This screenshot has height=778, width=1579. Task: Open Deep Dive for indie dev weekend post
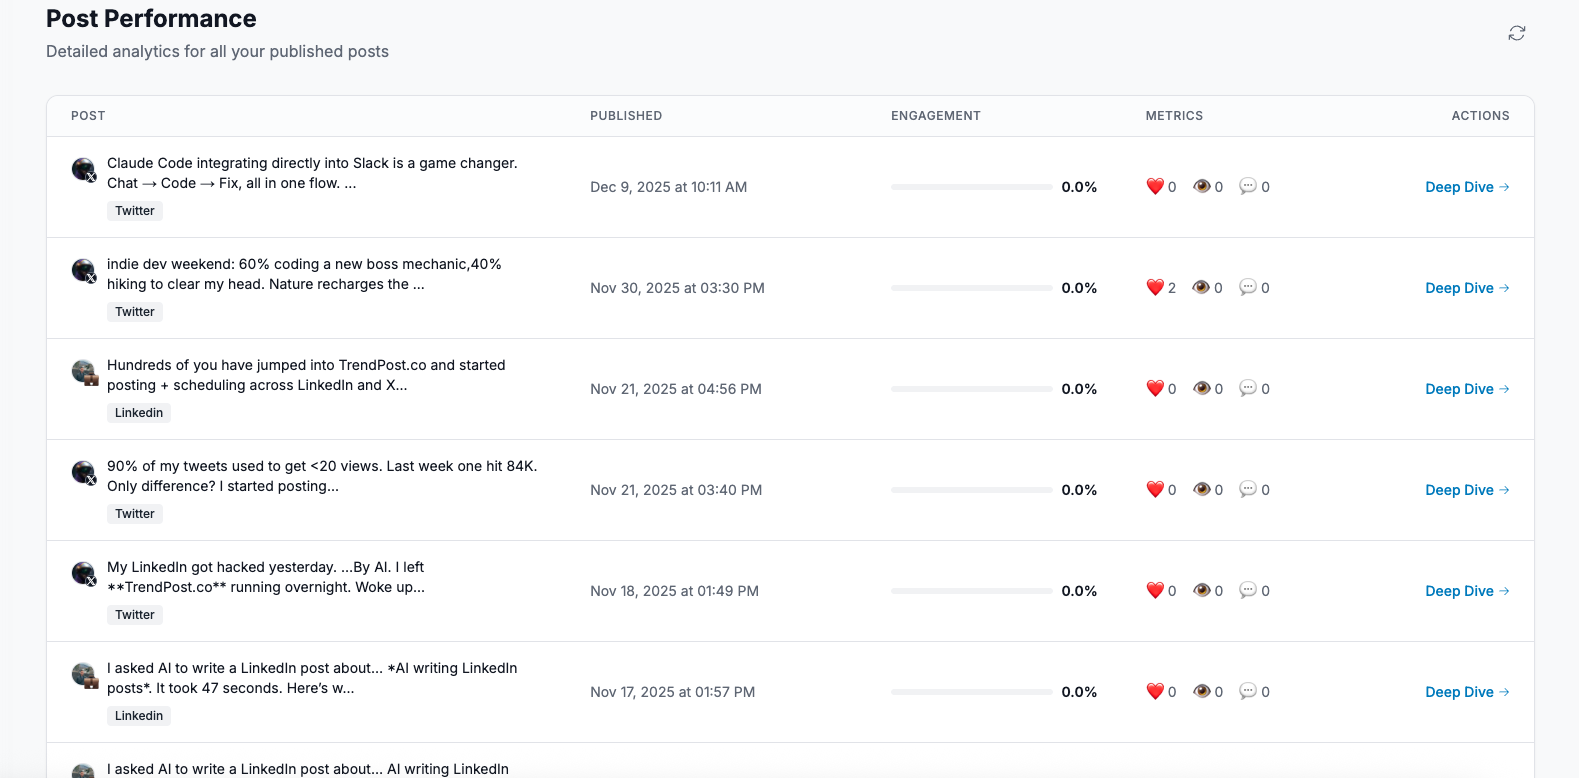pyautogui.click(x=1466, y=288)
